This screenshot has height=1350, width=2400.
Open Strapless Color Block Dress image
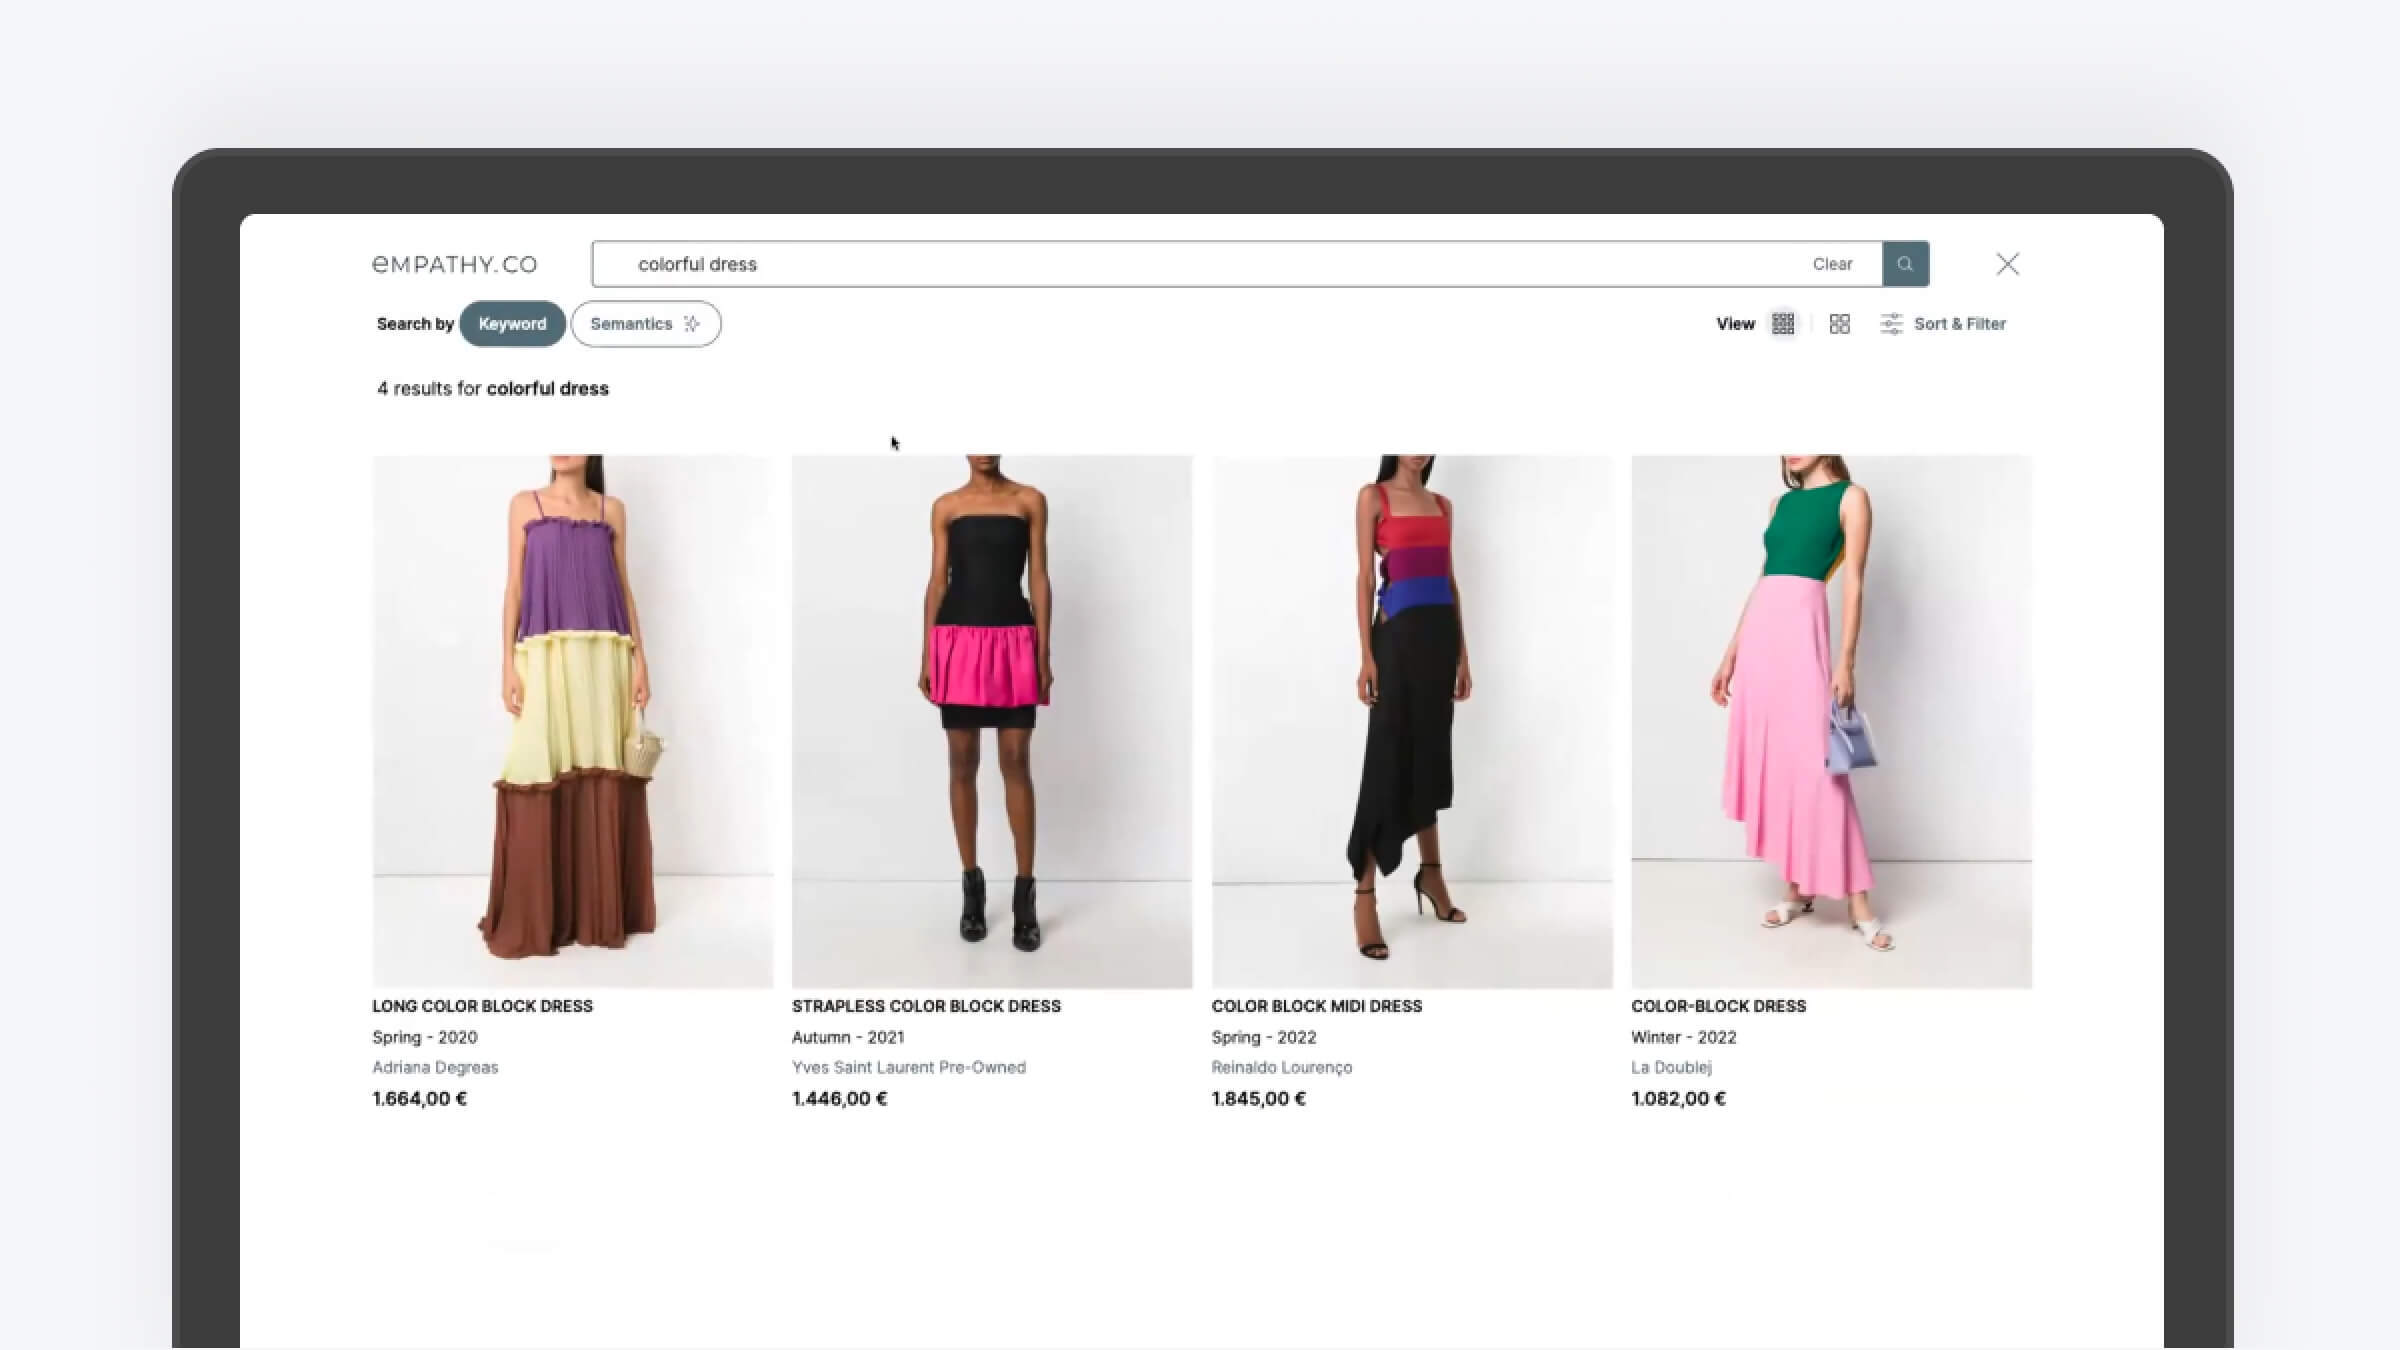tap(991, 720)
